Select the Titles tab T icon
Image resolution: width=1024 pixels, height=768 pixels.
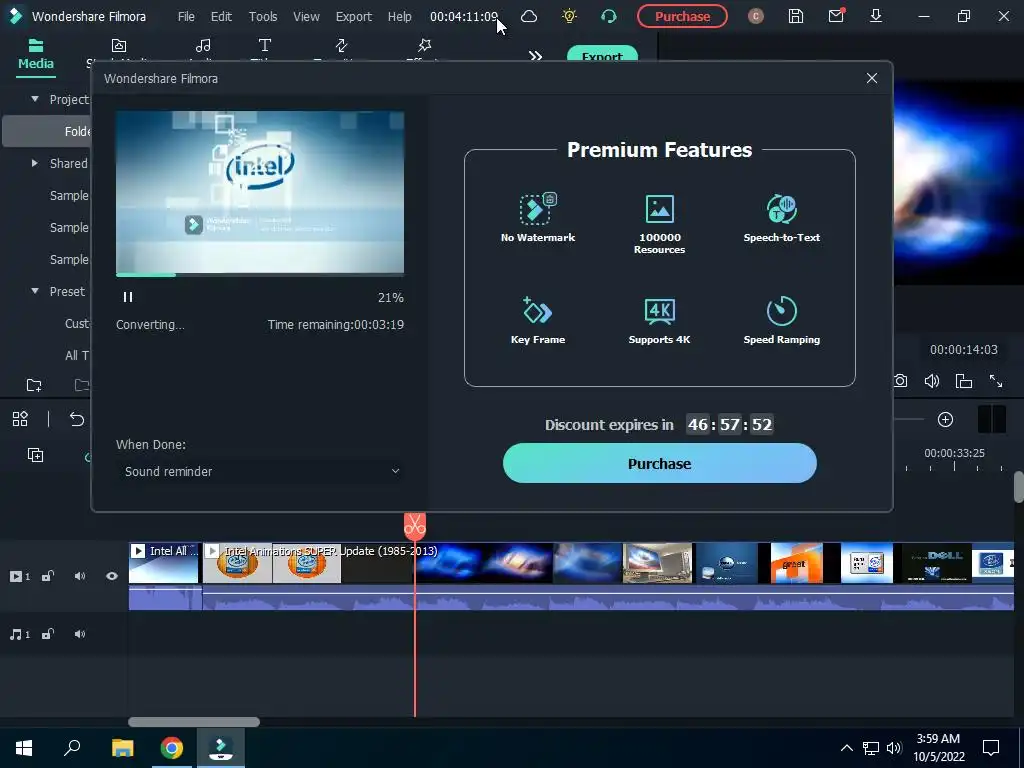pyautogui.click(x=264, y=45)
